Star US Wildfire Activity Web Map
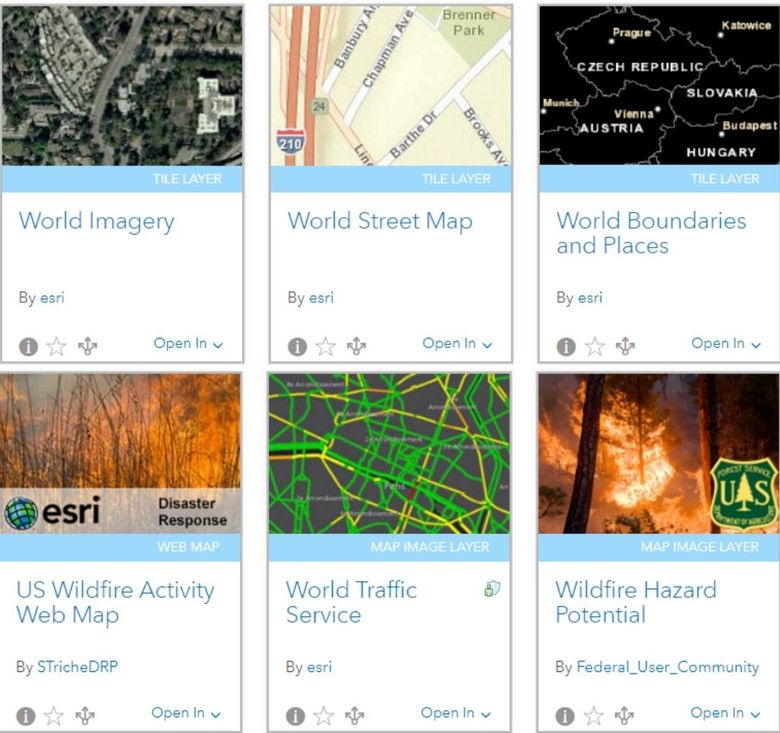The width and height of the screenshot is (780, 733). 54,716
